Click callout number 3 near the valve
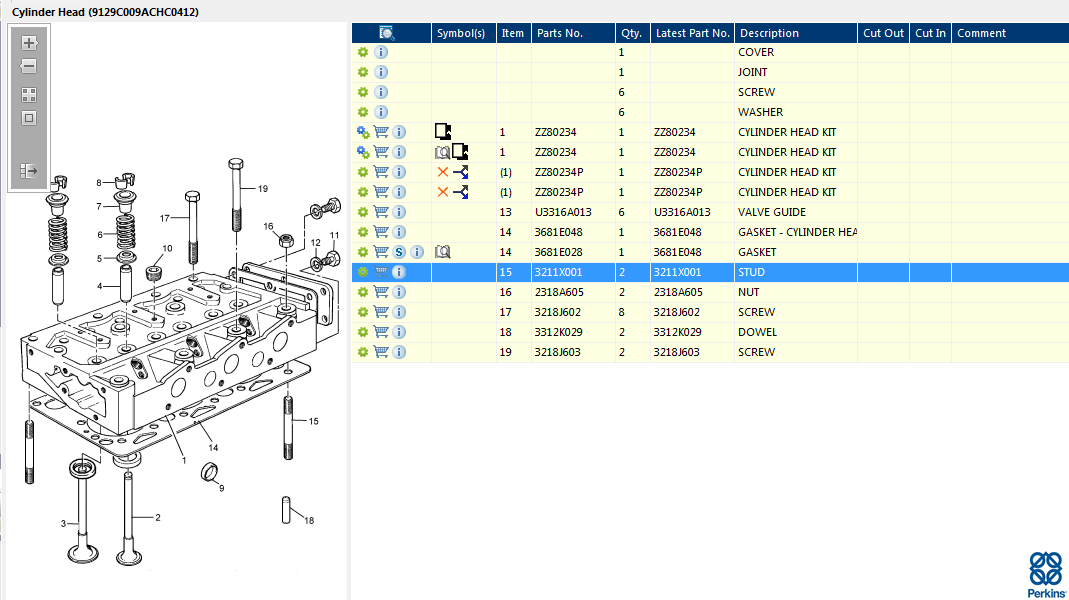The height and width of the screenshot is (600, 1069). click(x=63, y=524)
